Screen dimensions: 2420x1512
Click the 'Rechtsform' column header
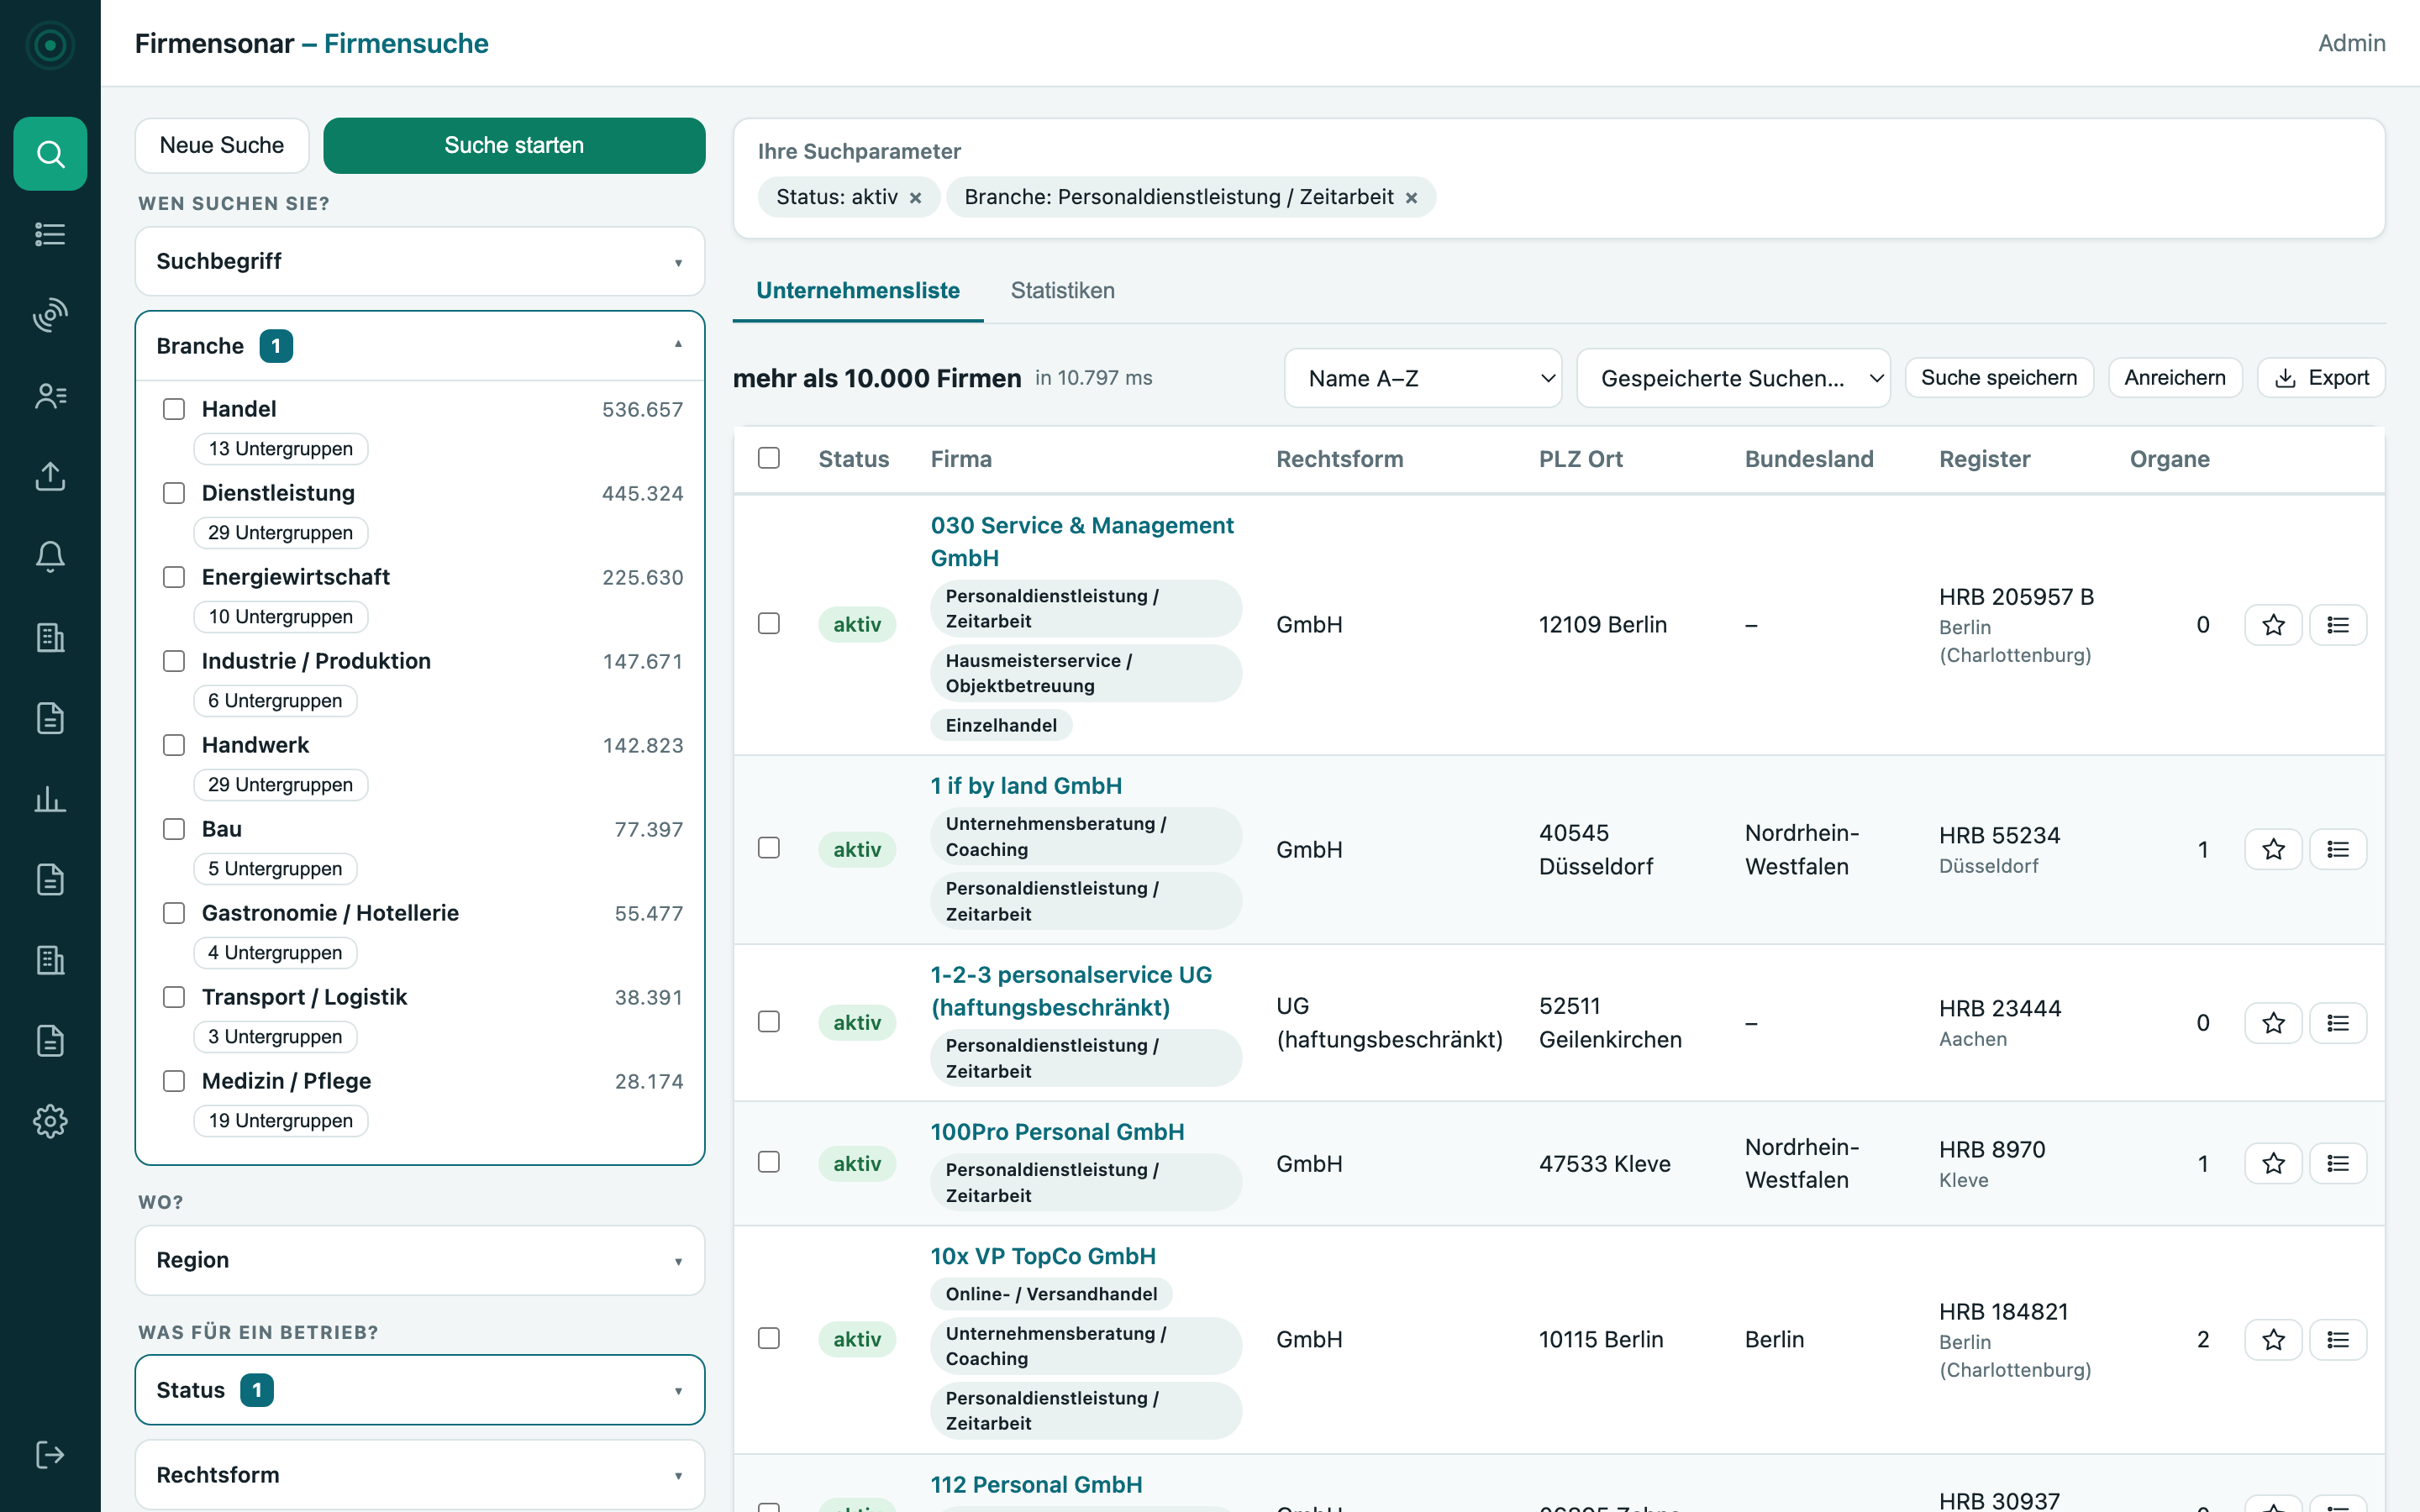[1340, 459]
